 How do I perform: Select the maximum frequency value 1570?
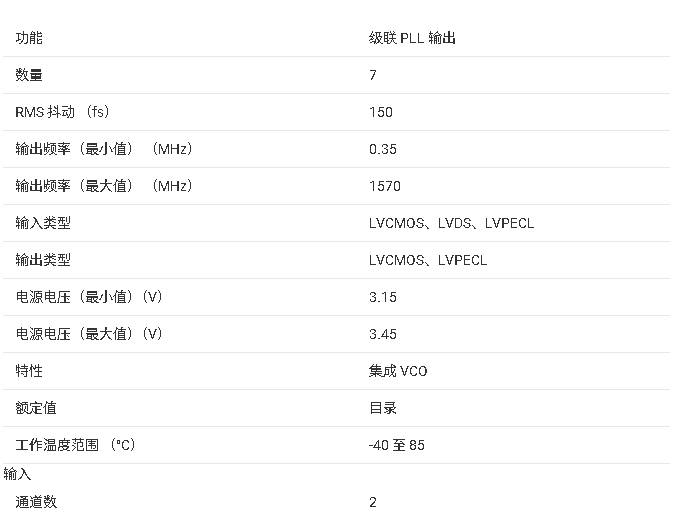[385, 186]
